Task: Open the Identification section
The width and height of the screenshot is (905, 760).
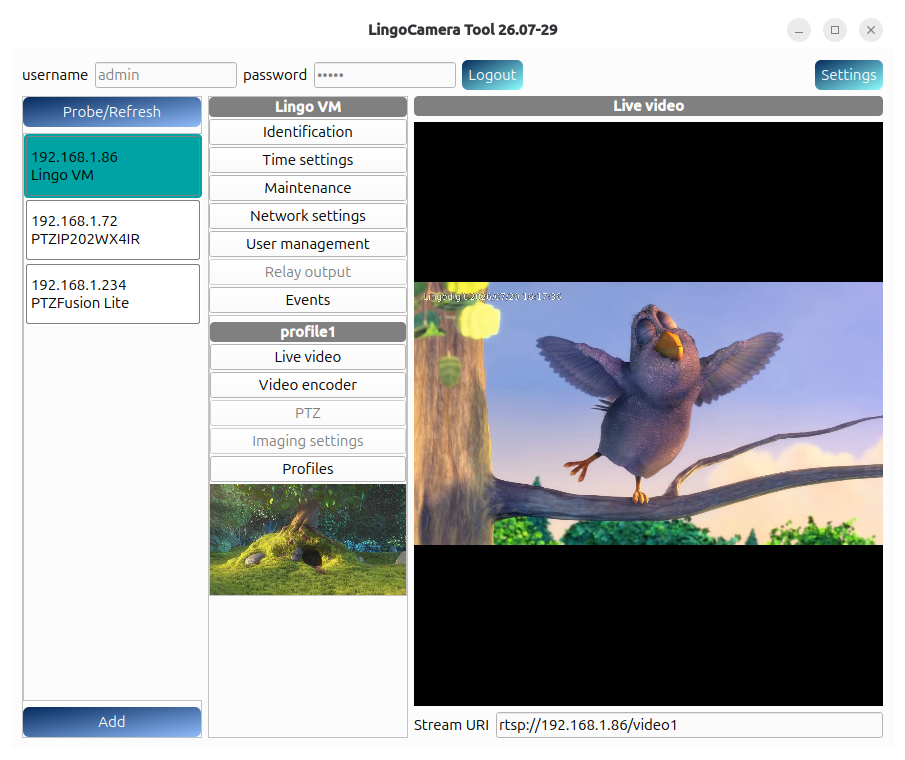Action: point(308,132)
